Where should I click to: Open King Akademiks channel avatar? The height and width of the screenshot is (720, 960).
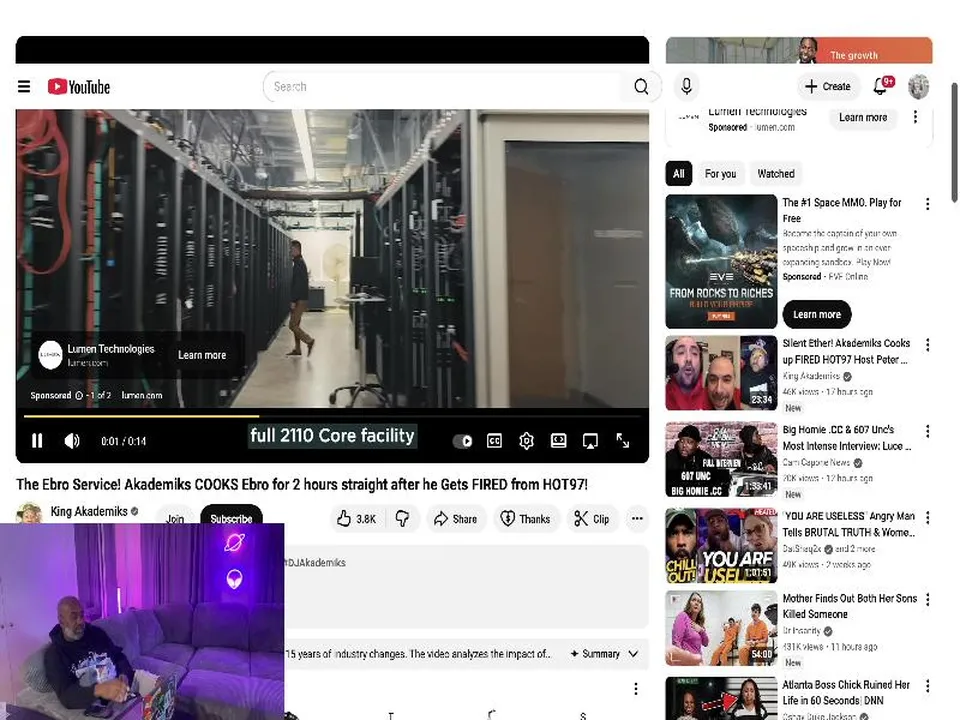[29, 512]
